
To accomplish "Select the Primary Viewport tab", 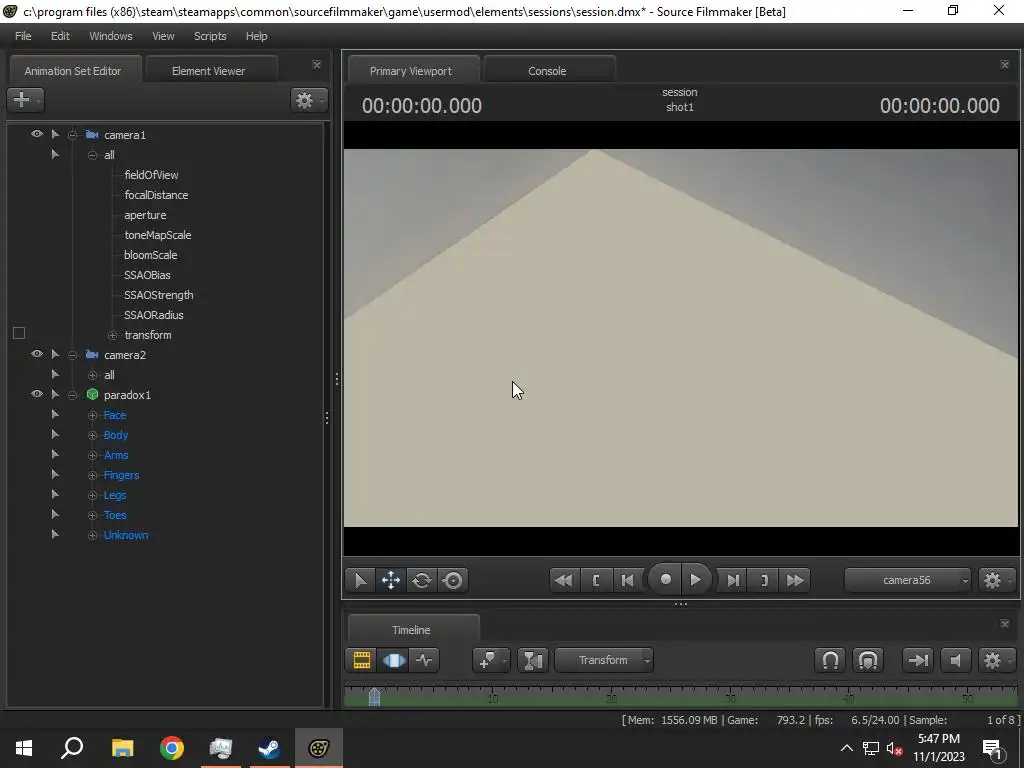I will (413, 71).
